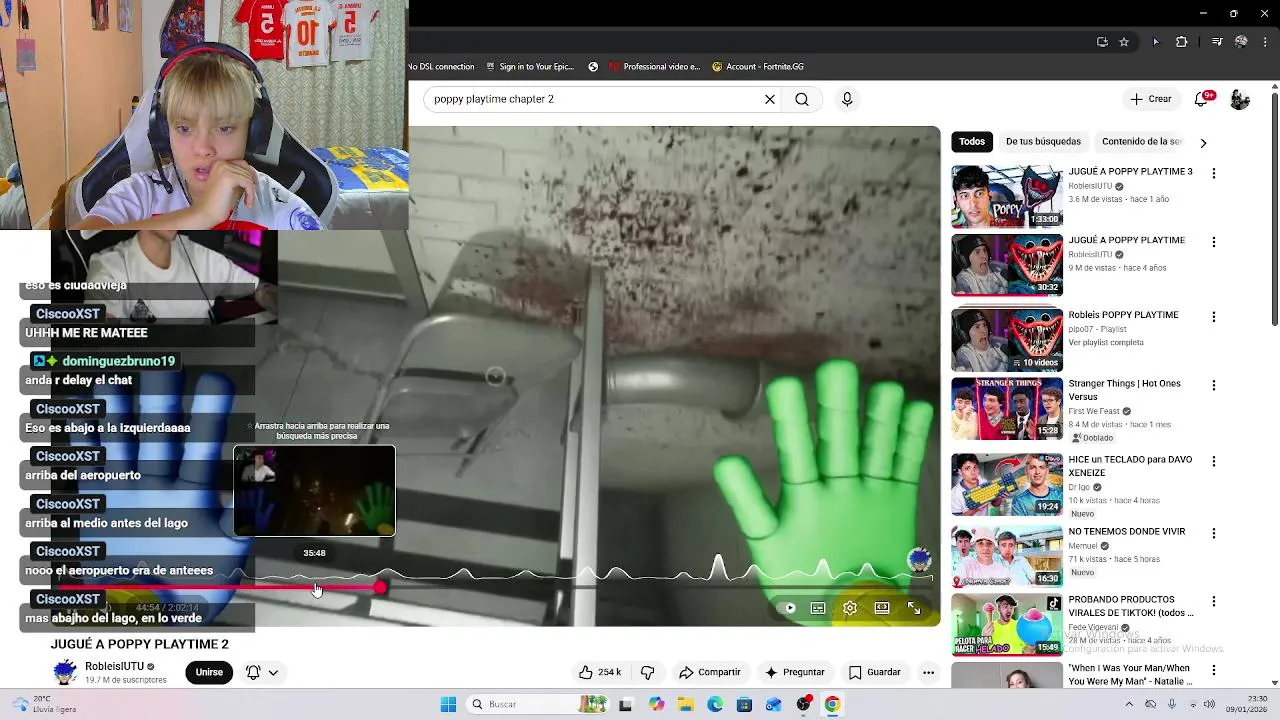Click the taskbar Buscar search field
The width and height of the screenshot is (1280, 720).
point(538,704)
